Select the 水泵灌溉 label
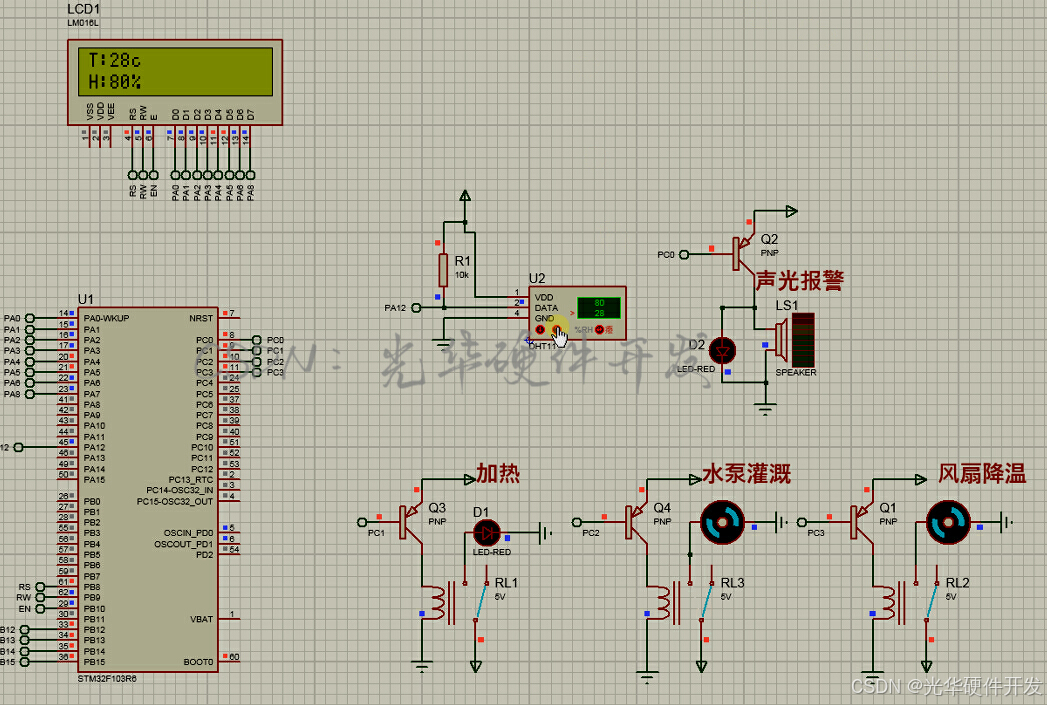1047x705 pixels. click(747, 474)
